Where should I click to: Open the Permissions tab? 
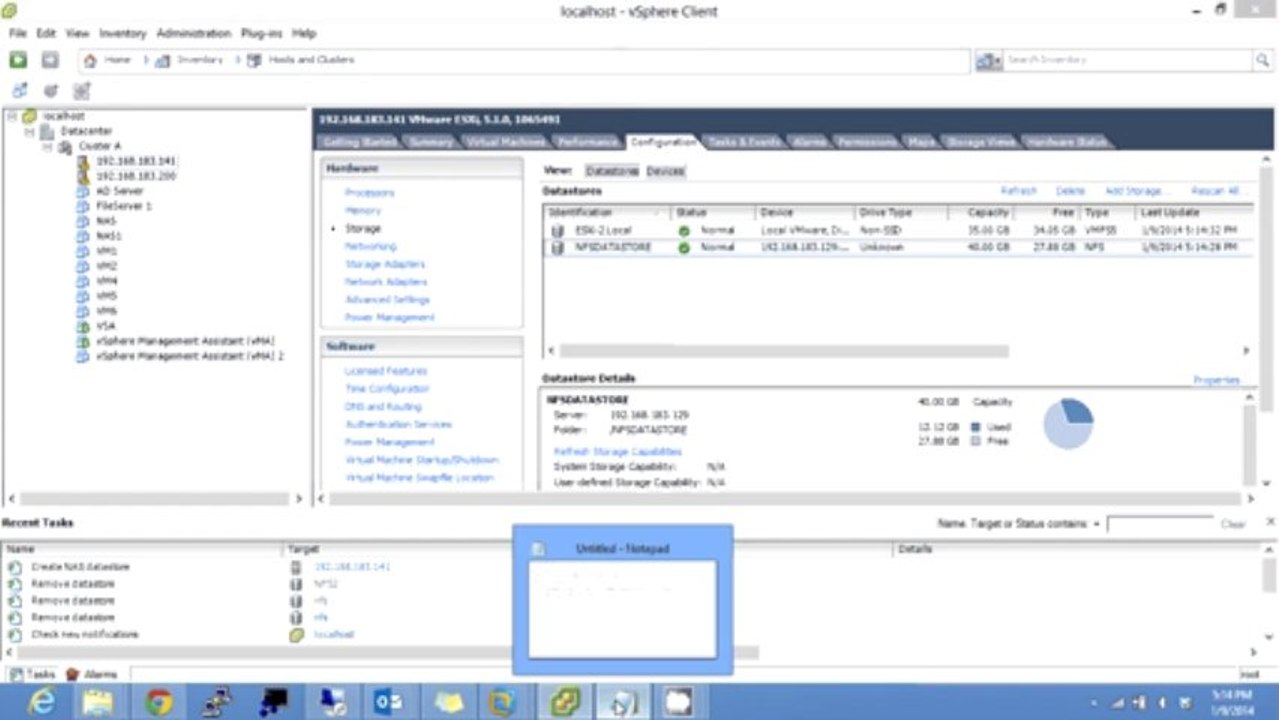(x=866, y=142)
